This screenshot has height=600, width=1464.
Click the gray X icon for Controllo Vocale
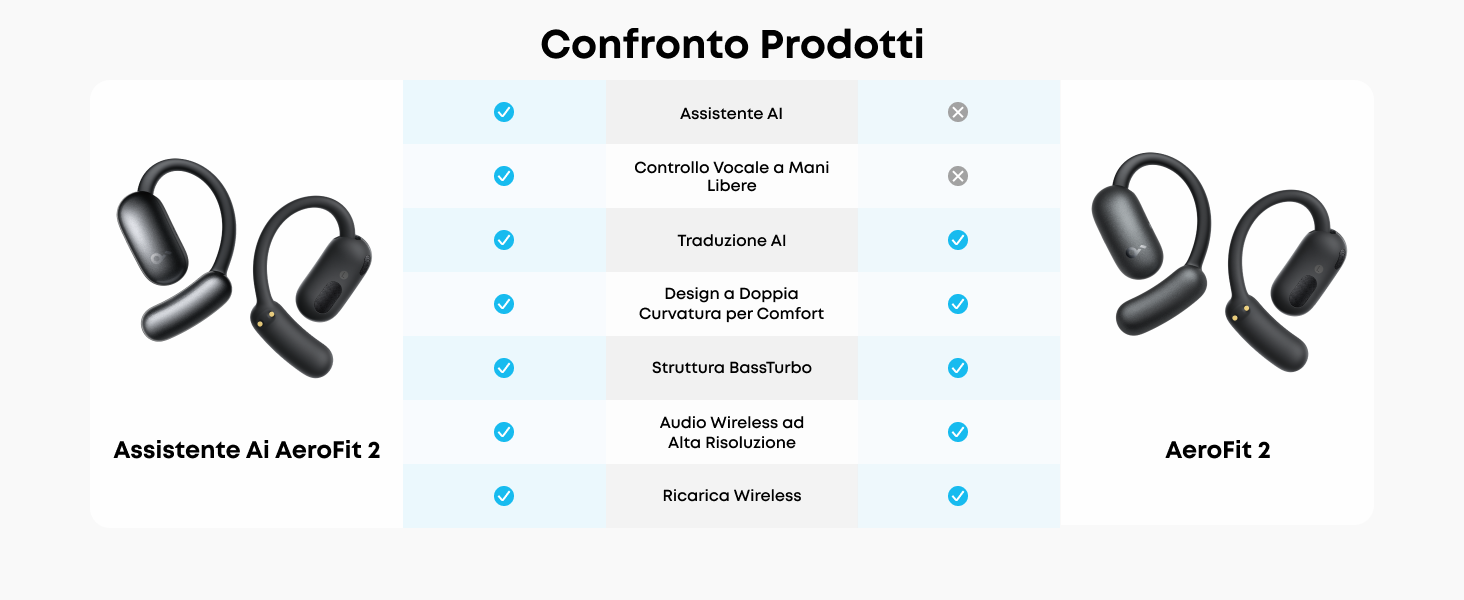[x=958, y=176]
